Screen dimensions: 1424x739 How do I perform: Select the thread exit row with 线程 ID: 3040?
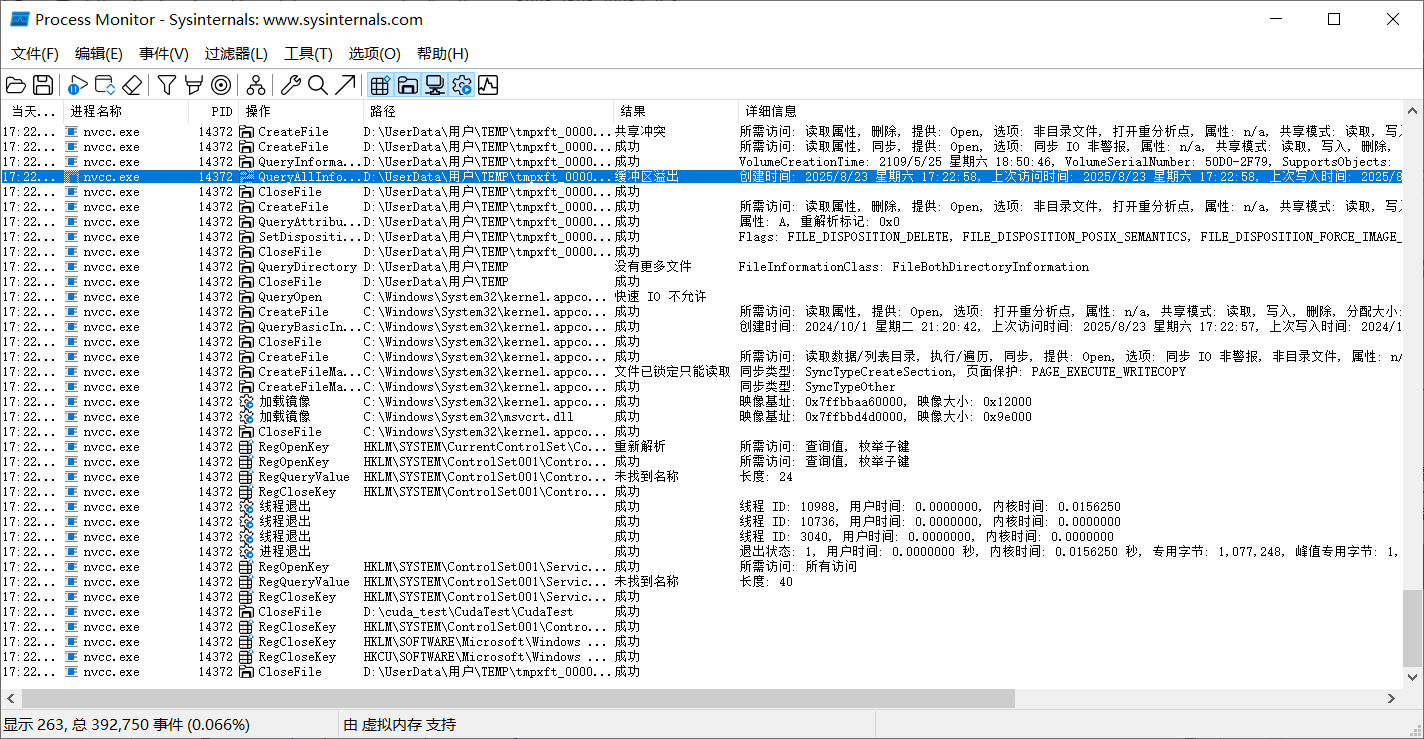[x=701, y=537]
